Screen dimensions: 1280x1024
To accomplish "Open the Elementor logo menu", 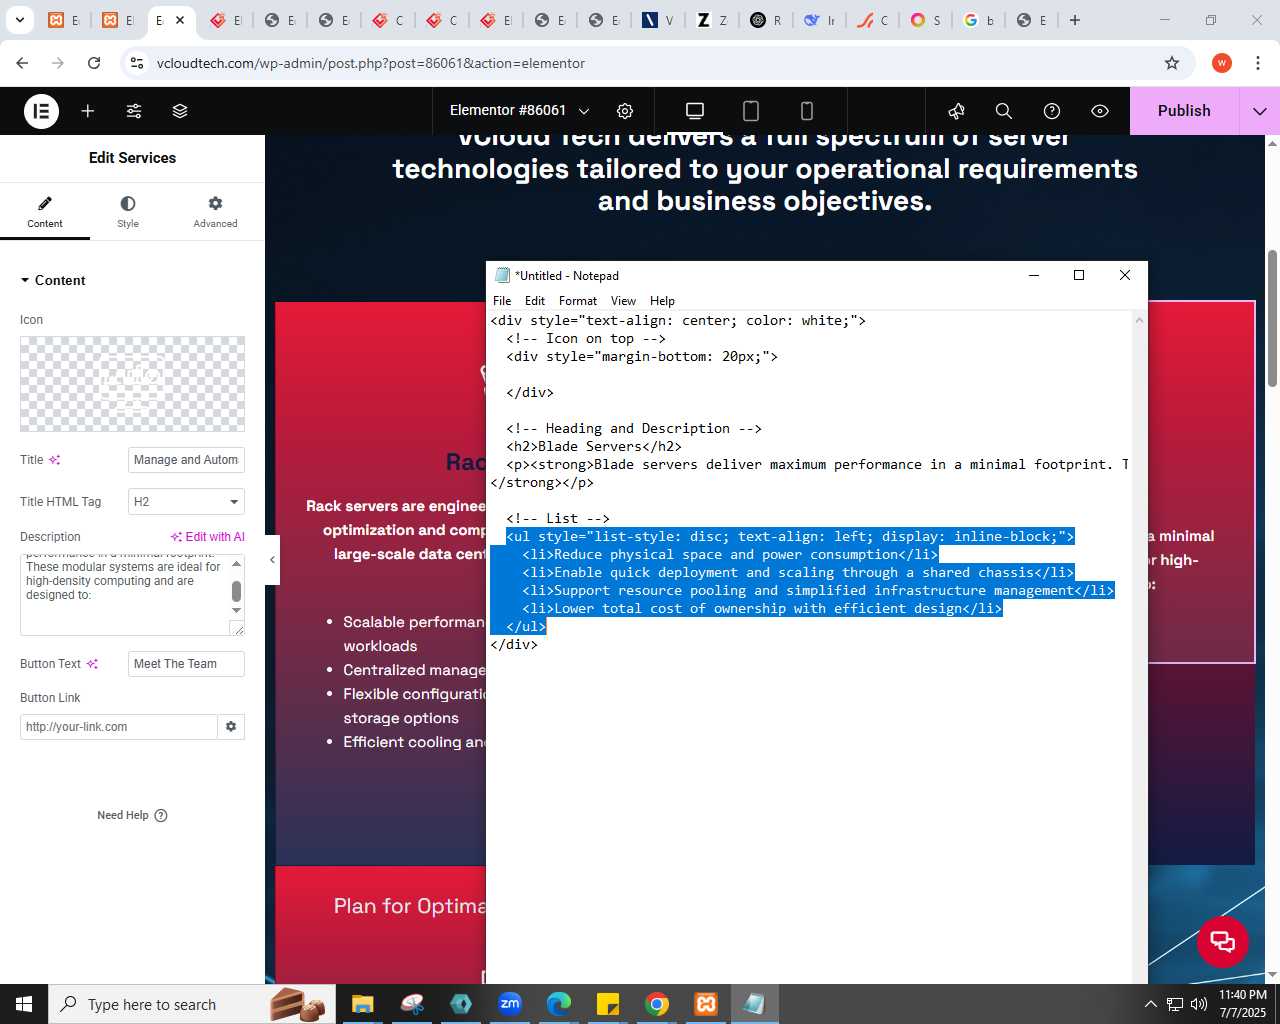I will [41, 111].
